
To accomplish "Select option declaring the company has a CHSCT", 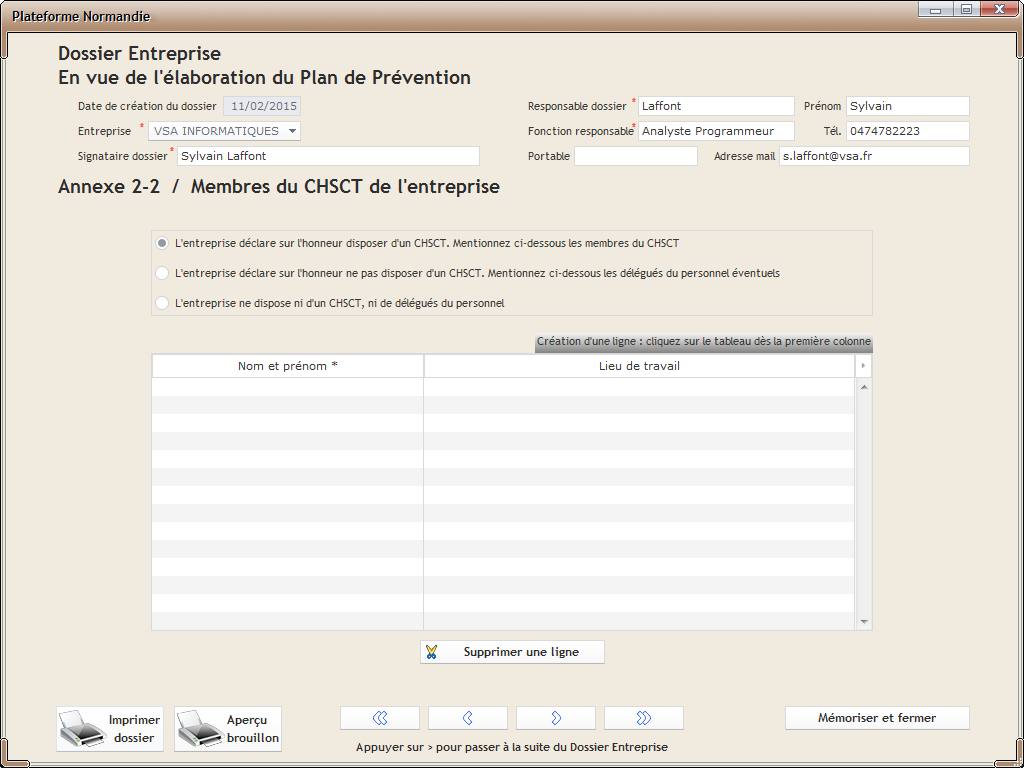I will pyautogui.click(x=162, y=243).
